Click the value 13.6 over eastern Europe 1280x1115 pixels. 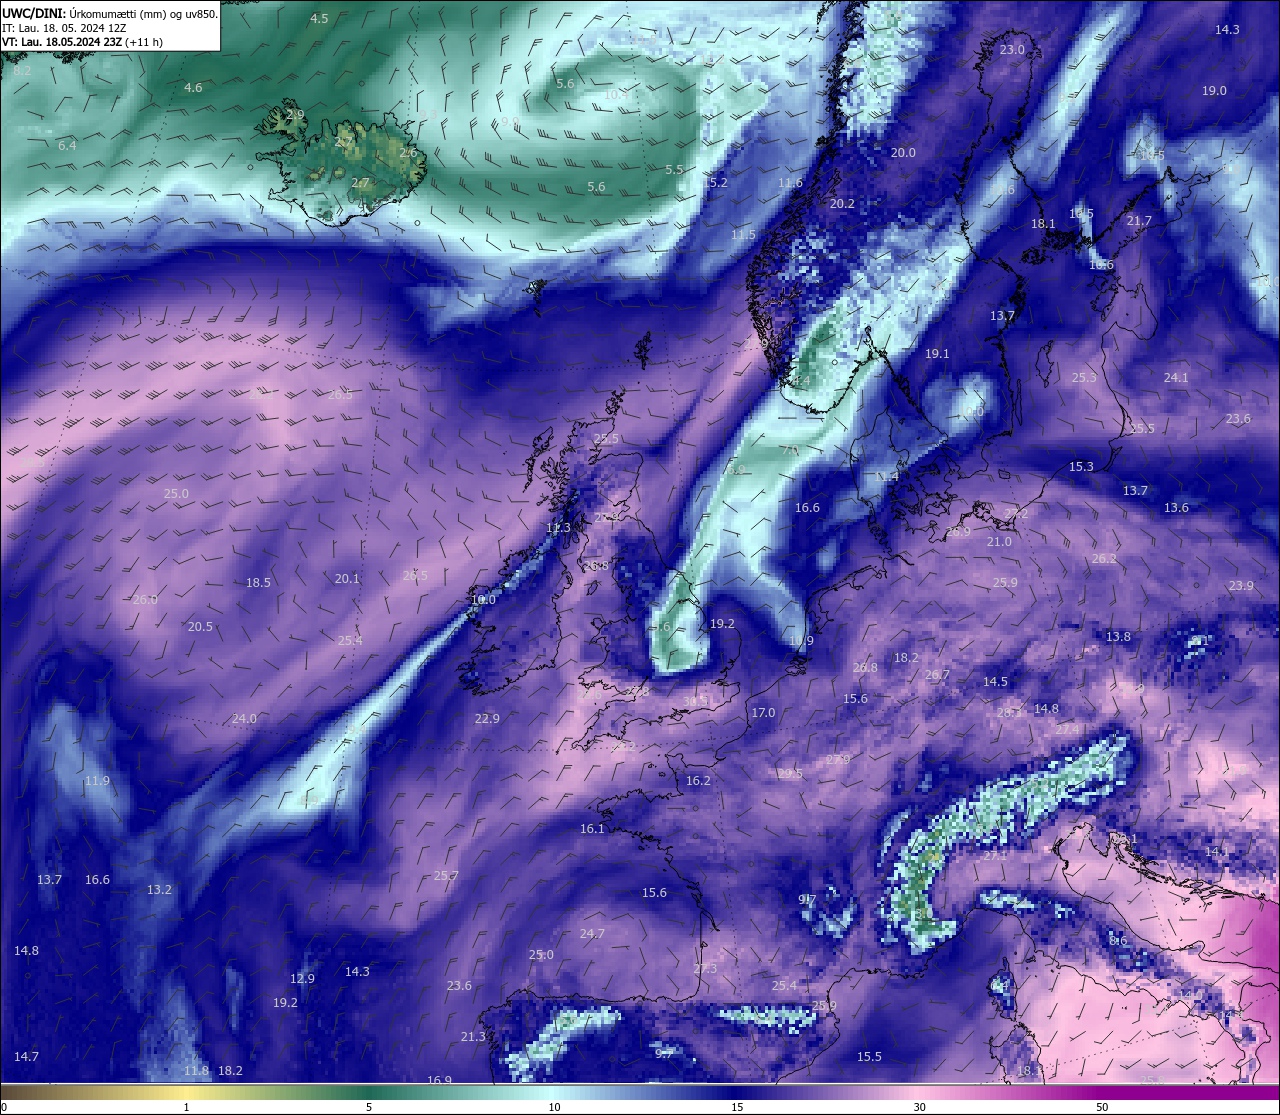pos(1176,508)
